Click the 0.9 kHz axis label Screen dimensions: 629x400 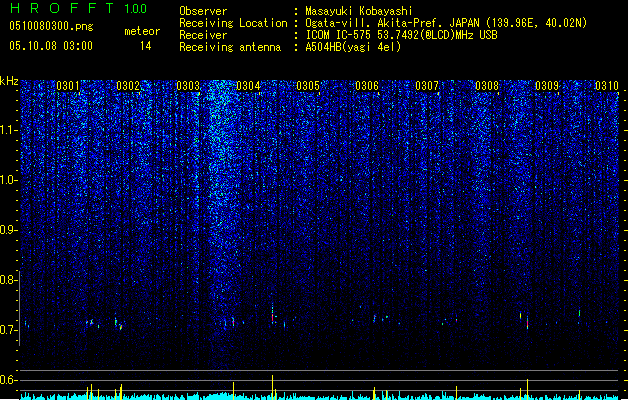point(8,230)
